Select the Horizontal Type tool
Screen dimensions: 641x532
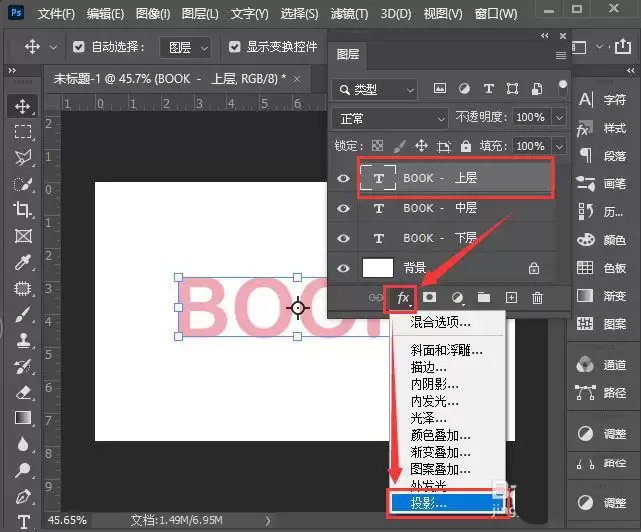click(x=23, y=522)
